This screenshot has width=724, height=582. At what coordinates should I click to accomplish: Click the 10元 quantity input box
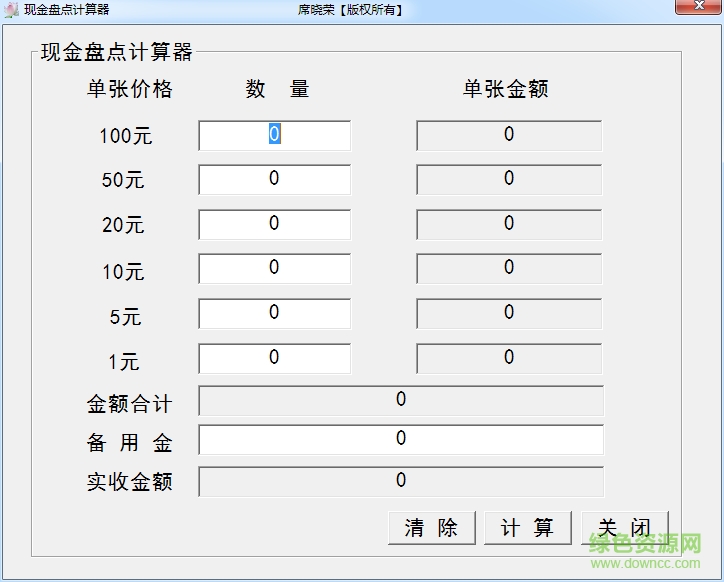click(x=275, y=268)
